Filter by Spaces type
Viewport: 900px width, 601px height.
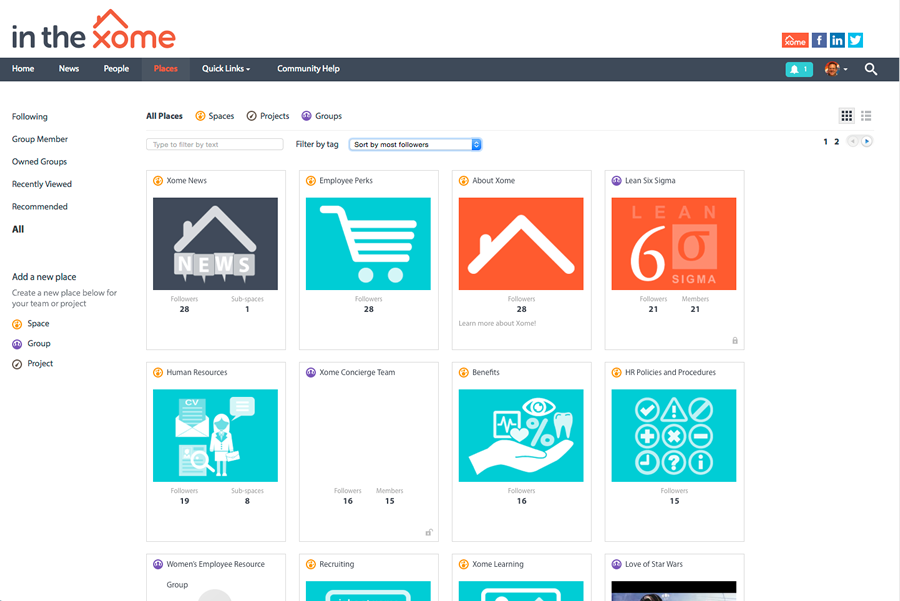click(x=215, y=116)
